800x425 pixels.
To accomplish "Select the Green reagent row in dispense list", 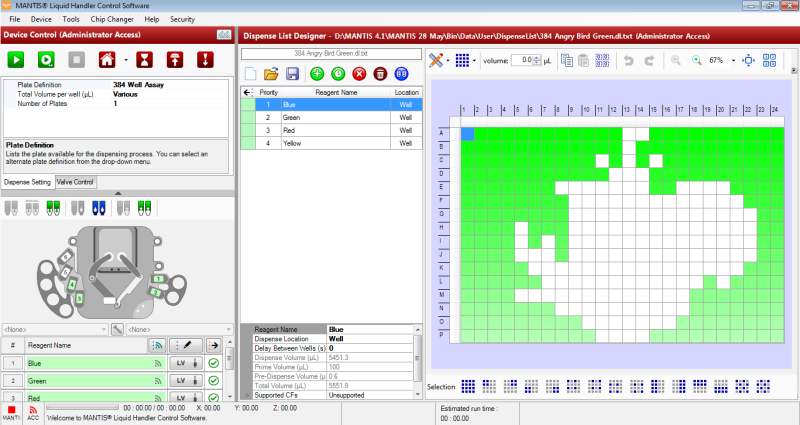I will tap(332, 117).
